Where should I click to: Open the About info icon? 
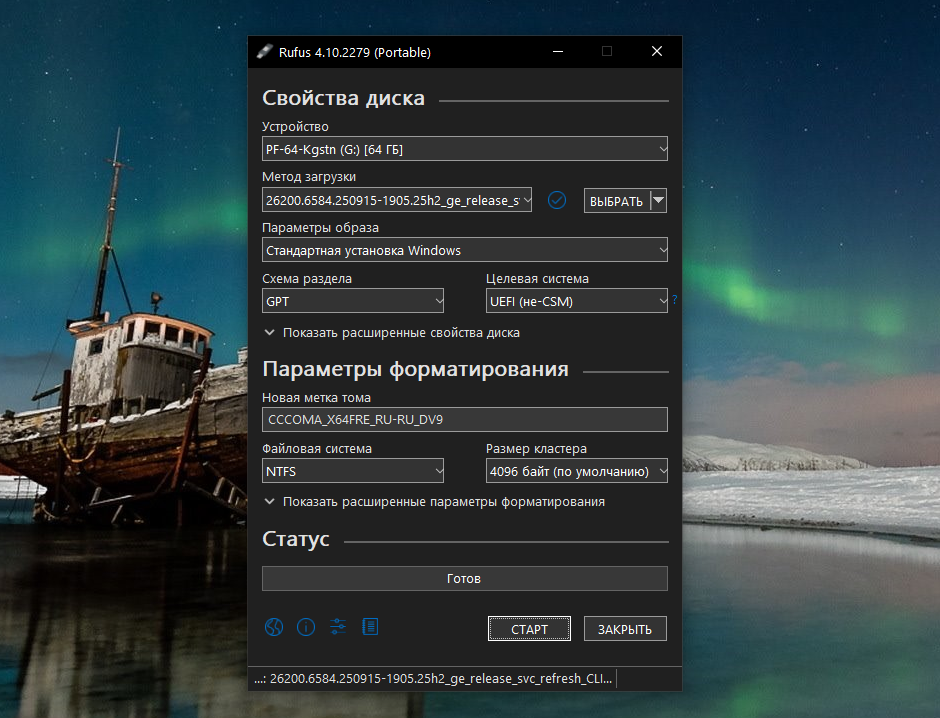tap(306, 627)
